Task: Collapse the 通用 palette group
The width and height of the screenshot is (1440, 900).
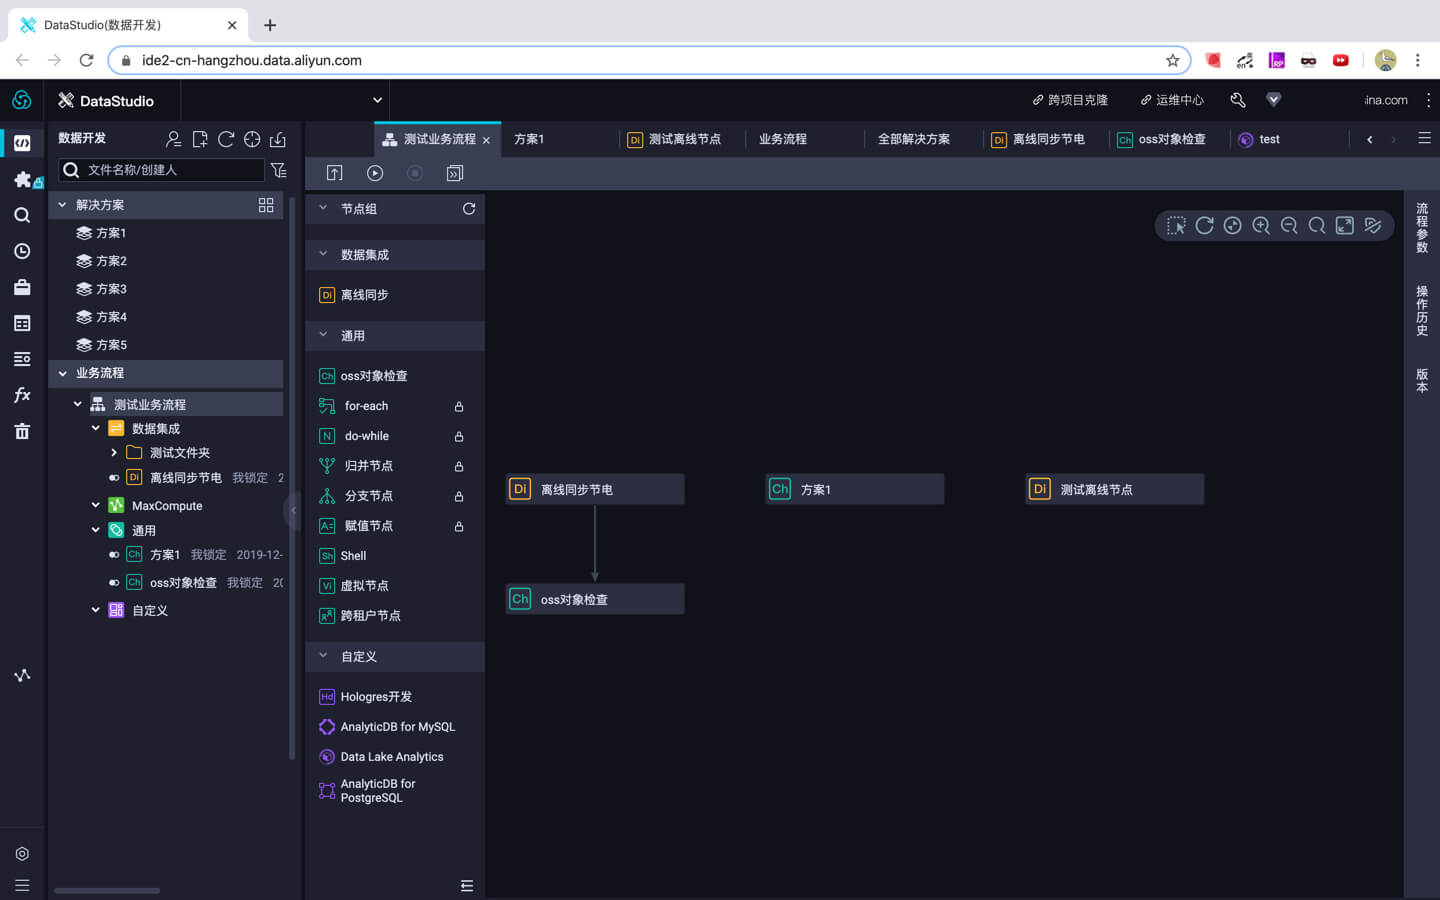Action: pos(323,335)
